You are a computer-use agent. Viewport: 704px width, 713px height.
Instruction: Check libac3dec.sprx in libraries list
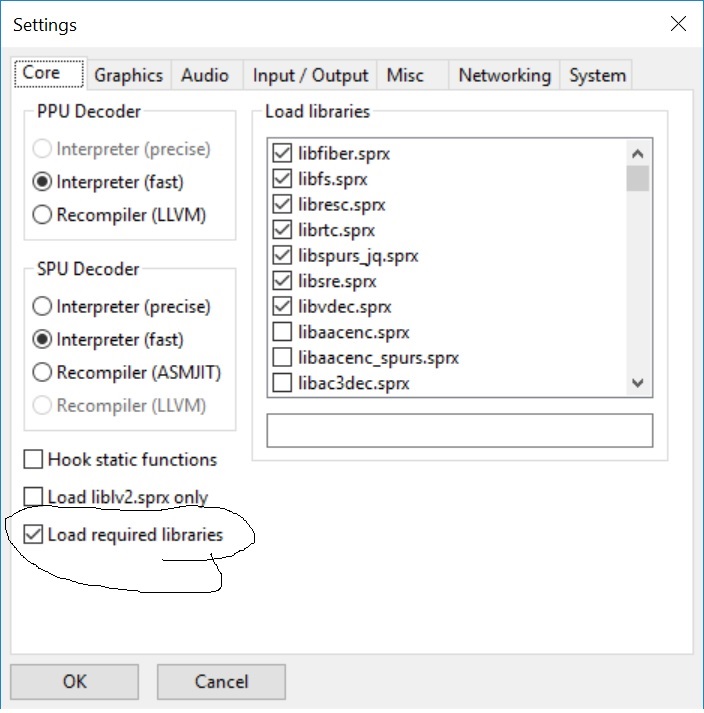[x=282, y=383]
